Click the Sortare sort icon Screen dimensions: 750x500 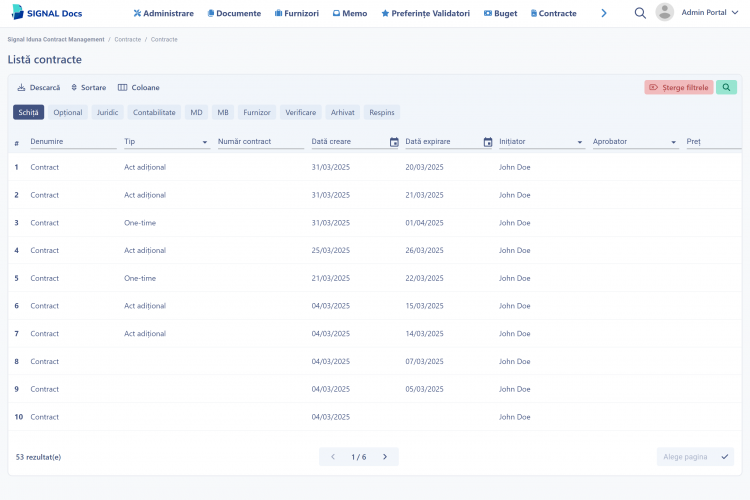click(x=74, y=88)
